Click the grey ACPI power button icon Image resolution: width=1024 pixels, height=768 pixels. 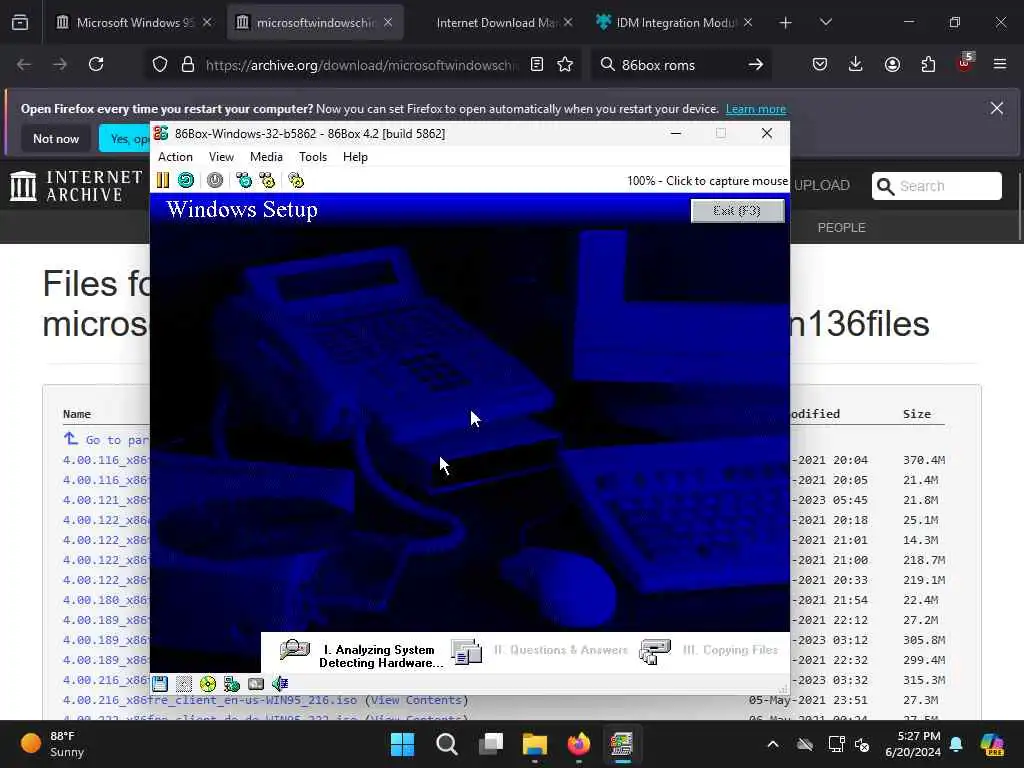click(215, 180)
